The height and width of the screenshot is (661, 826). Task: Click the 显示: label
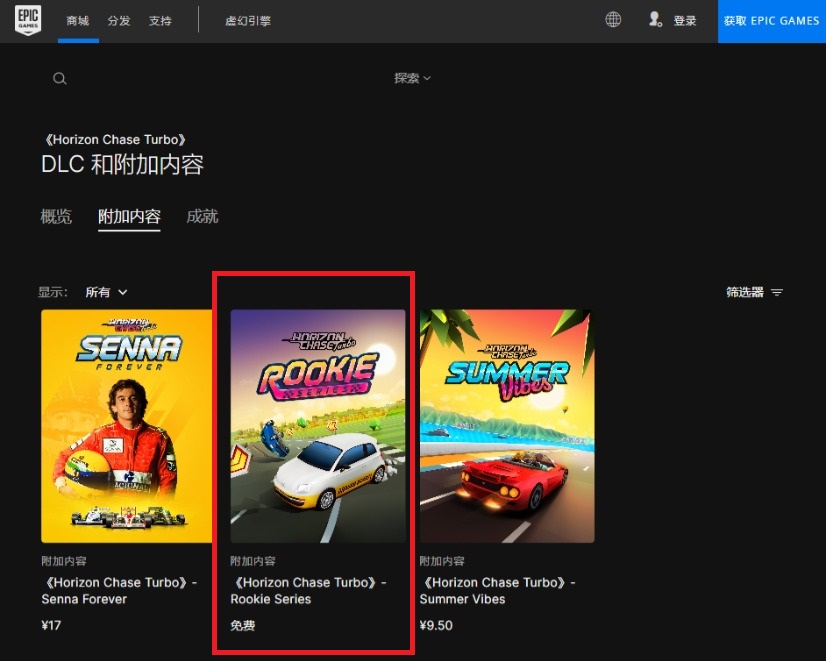pos(53,292)
